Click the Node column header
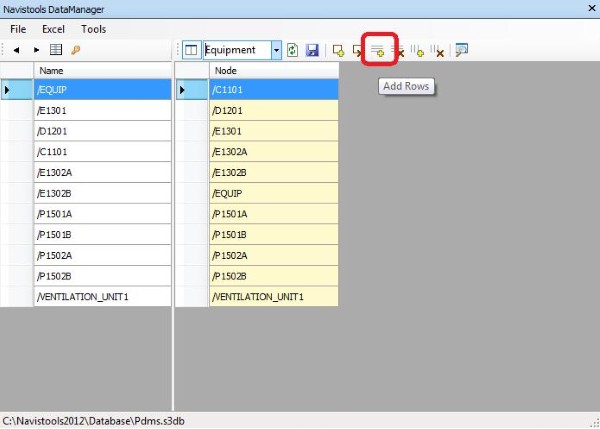Viewport: 600px width, 429px height. tap(272, 71)
